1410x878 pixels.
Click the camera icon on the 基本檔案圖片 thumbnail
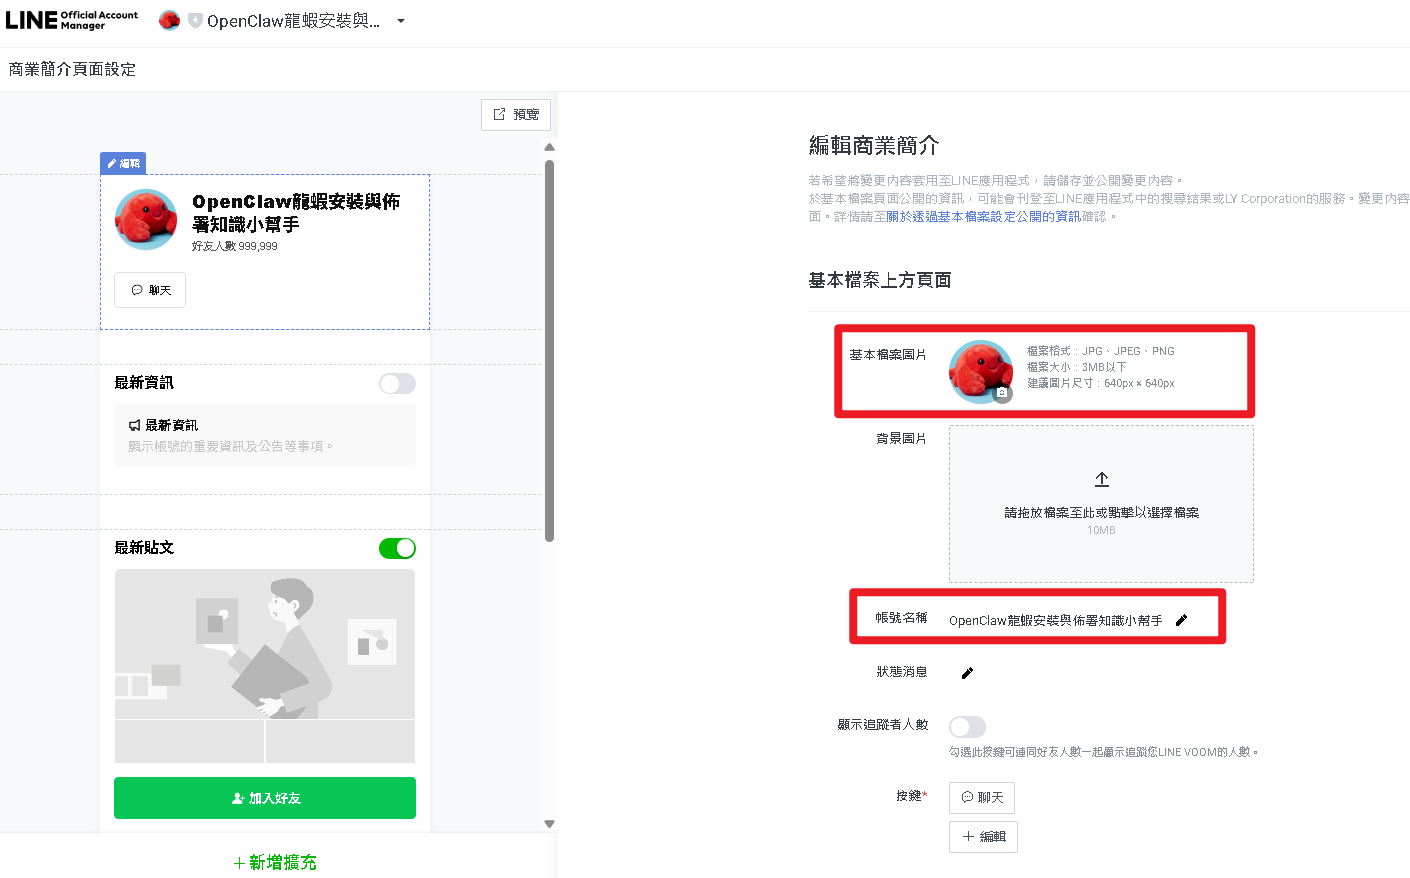pyautogui.click(x=1002, y=393)
